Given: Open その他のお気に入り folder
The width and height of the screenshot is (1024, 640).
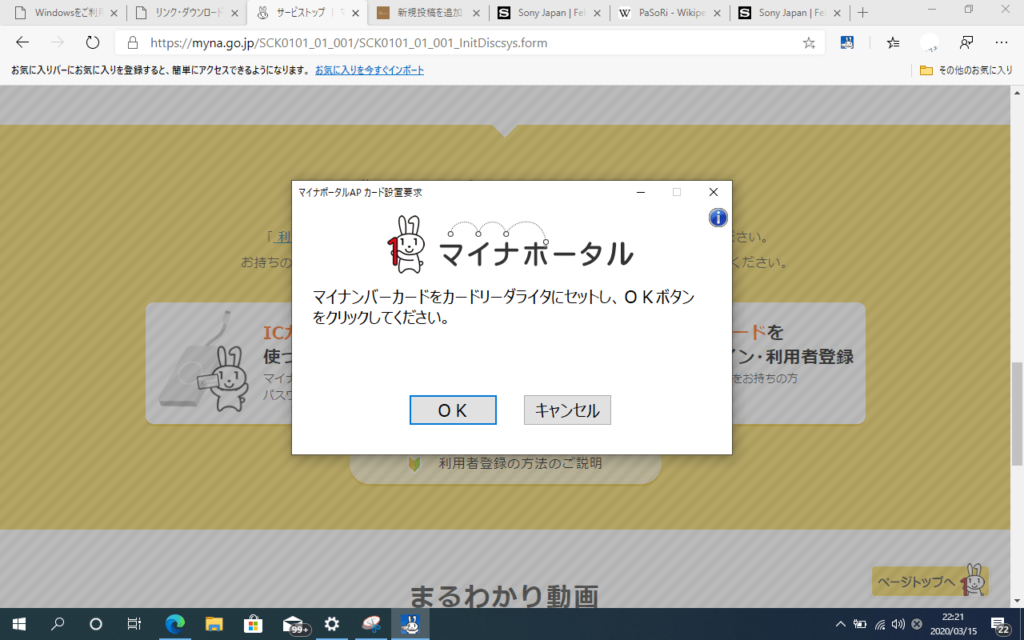Looking at the screenshot, I should point(966,70).
